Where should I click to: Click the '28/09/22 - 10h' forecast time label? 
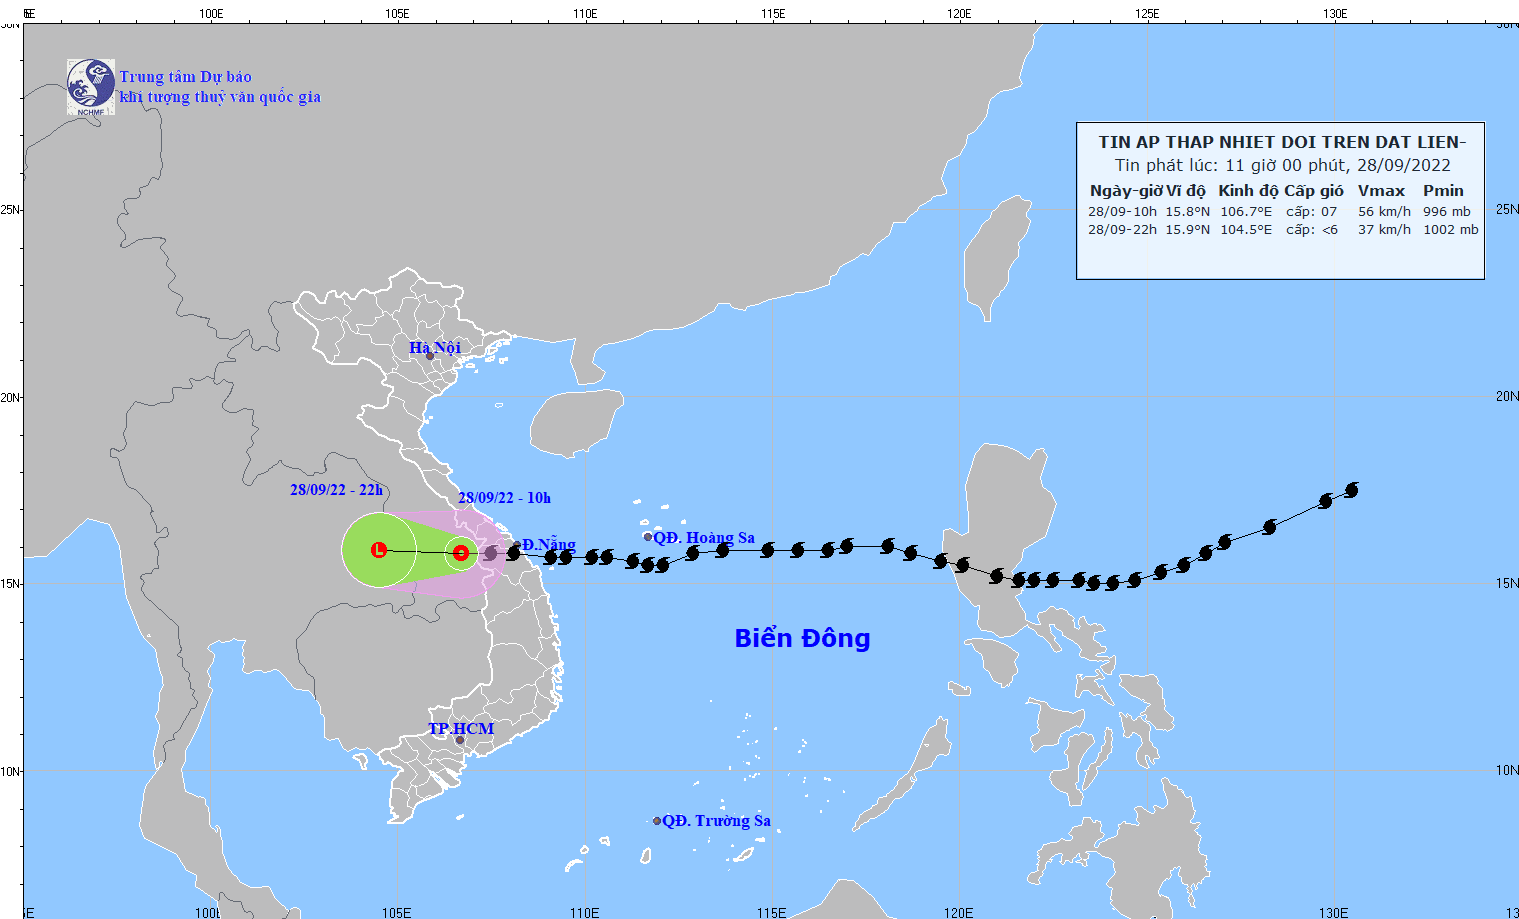(504, 497)
